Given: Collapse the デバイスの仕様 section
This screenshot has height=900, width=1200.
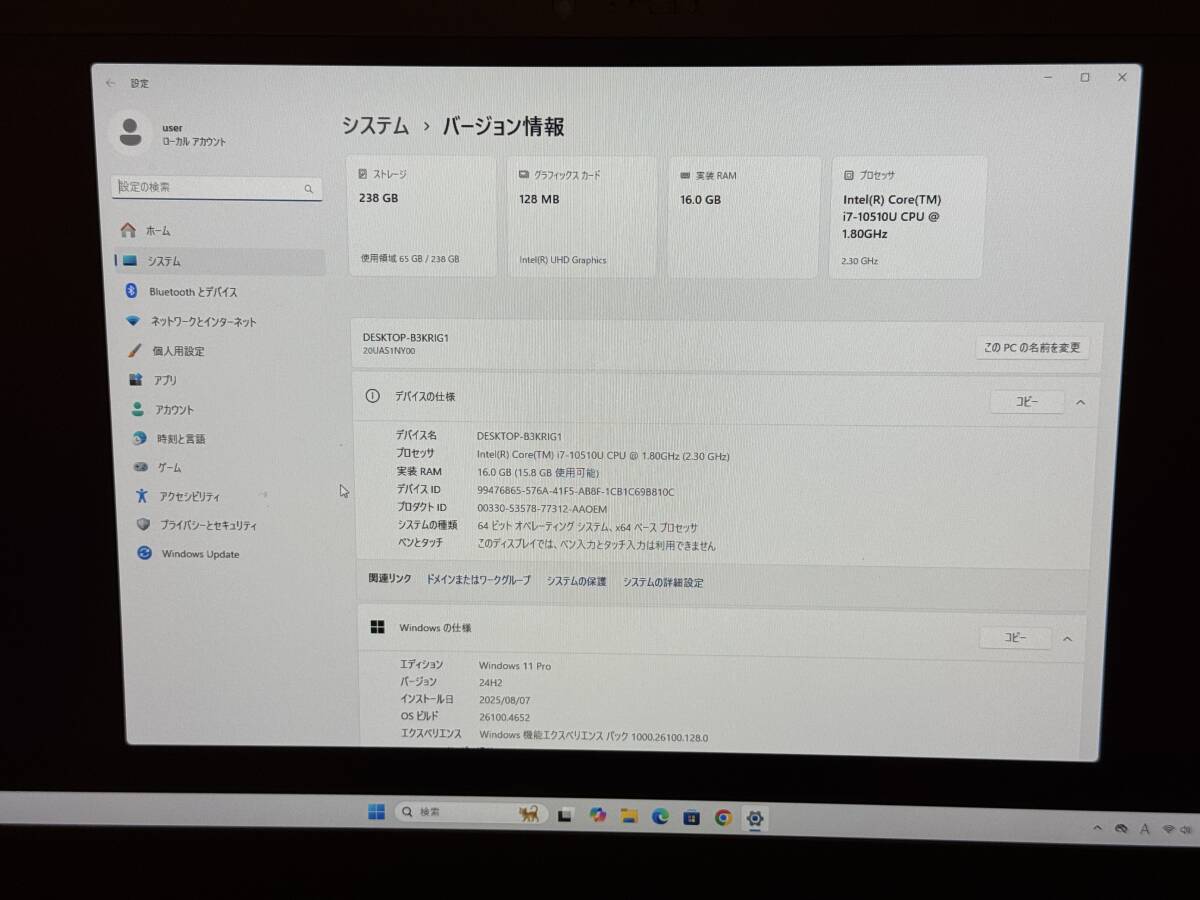Looking at the screenshot, I should (x=1079, y=402).
